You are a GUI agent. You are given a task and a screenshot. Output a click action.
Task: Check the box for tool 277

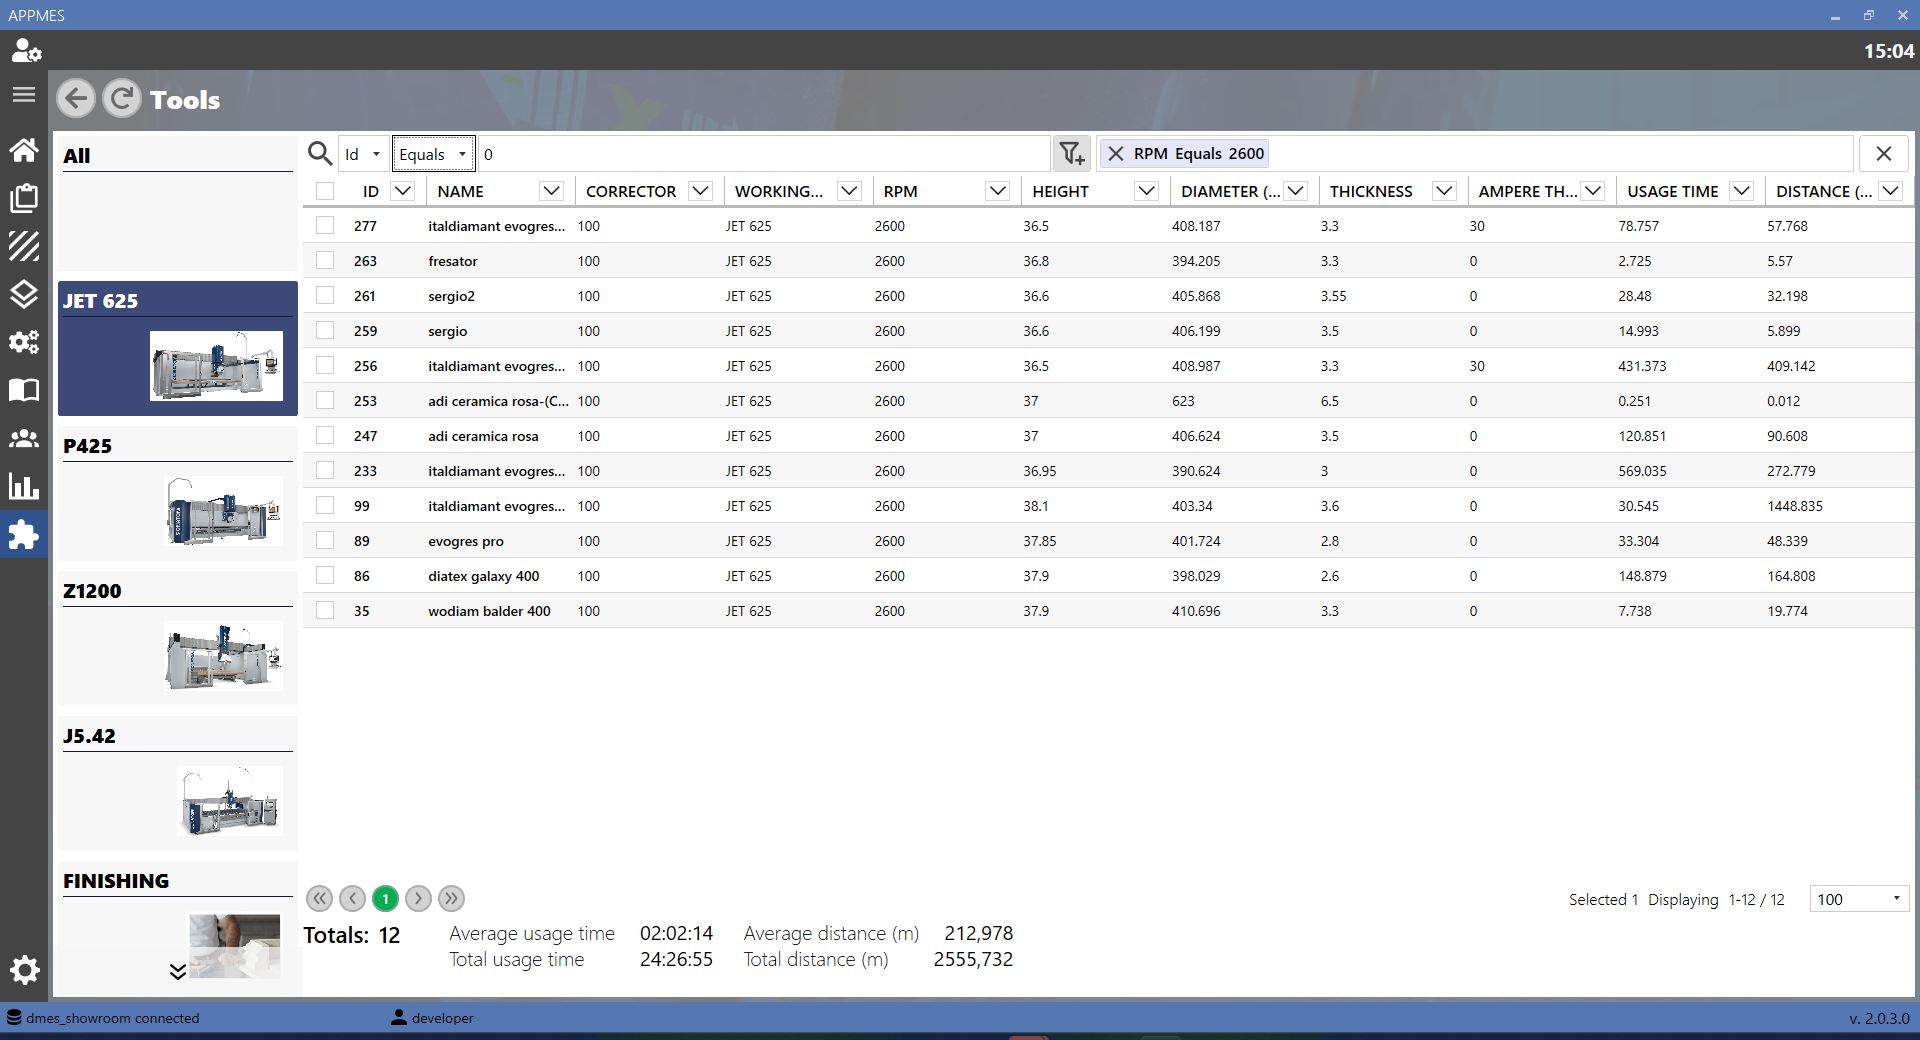click(x=325, y=226)
